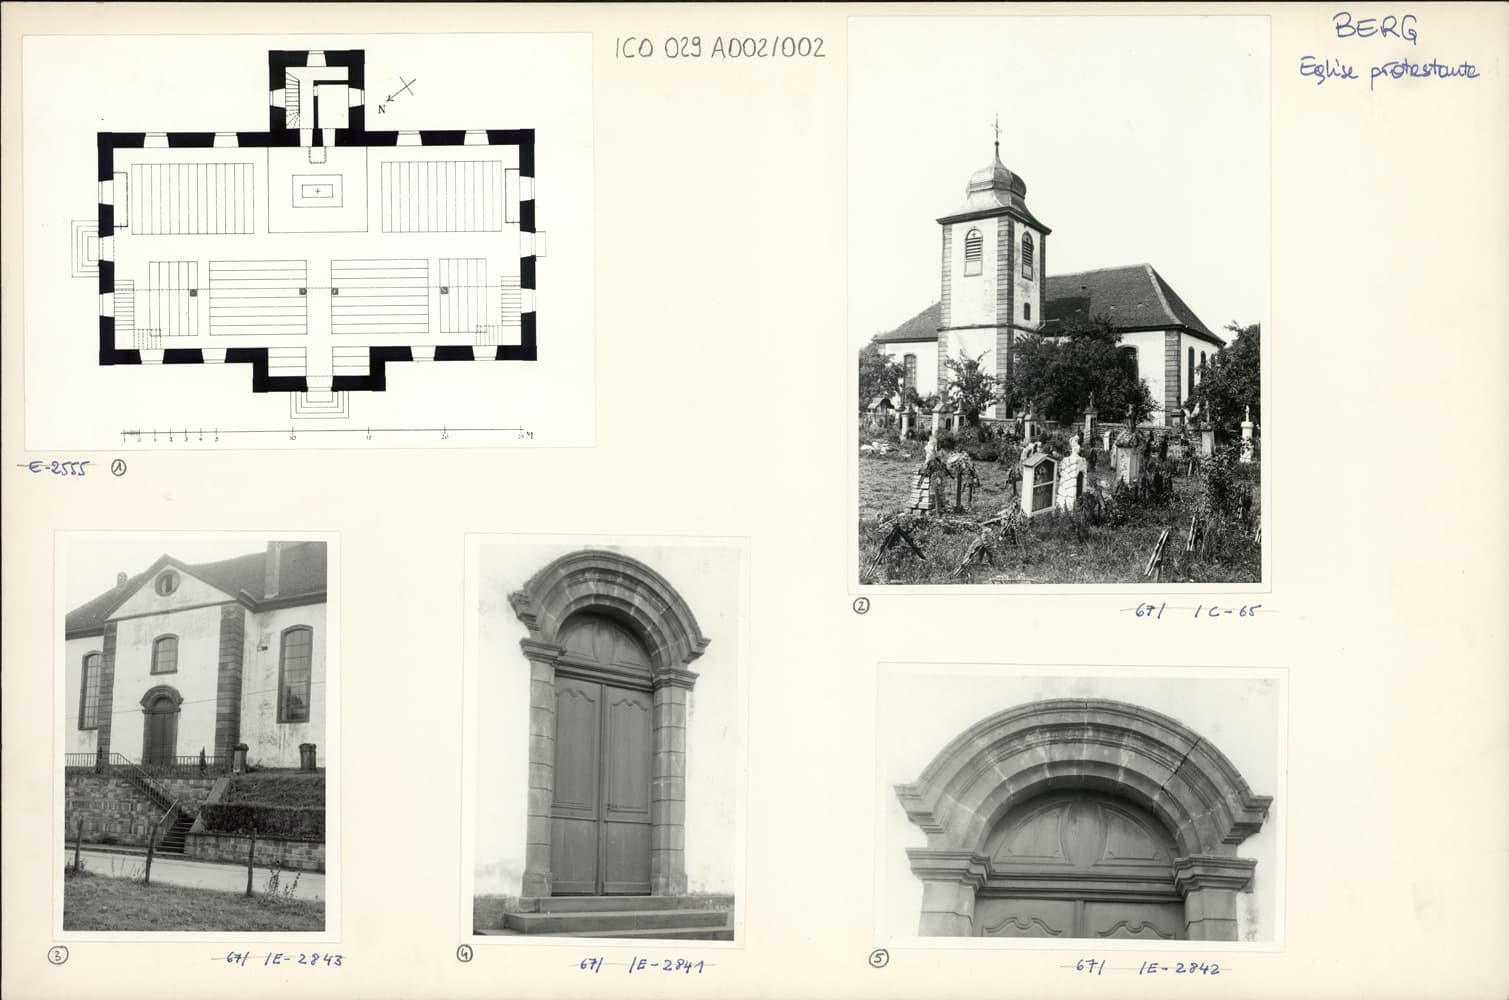Click the circled number 5 marker
The width and height of the screenshot is (1509, 1000).
tap(878, 959)
